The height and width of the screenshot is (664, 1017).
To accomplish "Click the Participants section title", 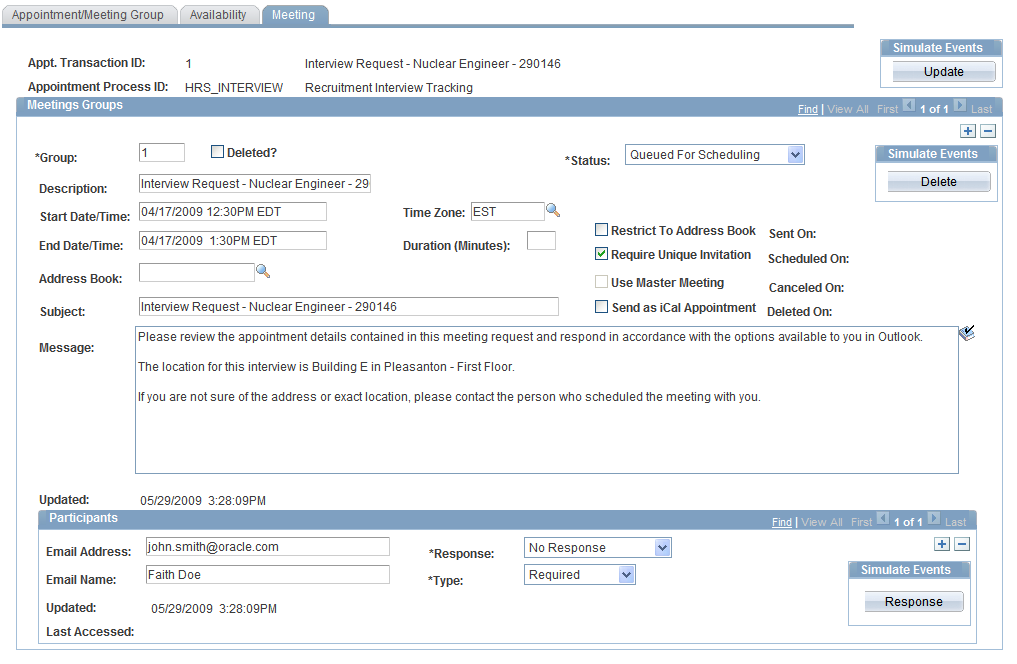I will pyautogui.click(x=84, y=518).
